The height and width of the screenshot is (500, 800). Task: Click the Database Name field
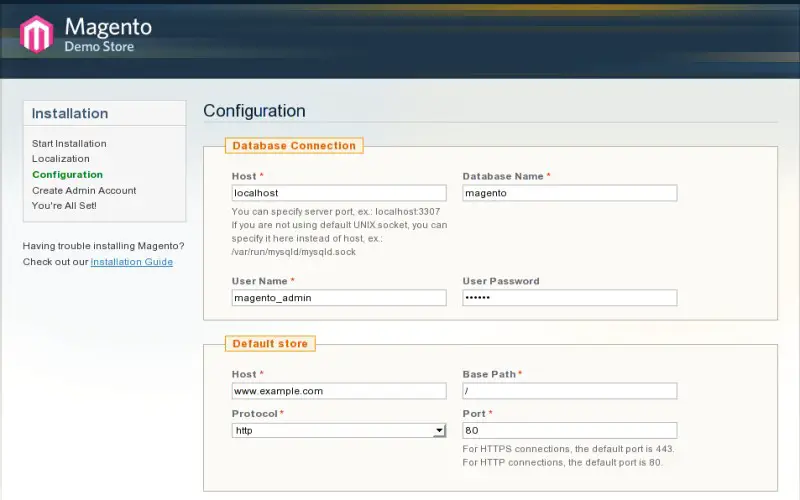[x=570, y=193]
